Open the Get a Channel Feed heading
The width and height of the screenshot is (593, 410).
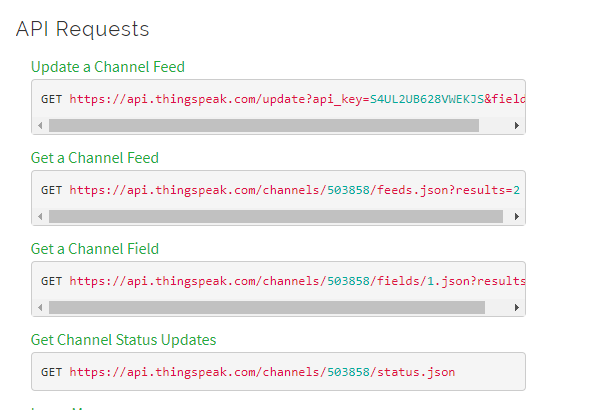(95, 158)
